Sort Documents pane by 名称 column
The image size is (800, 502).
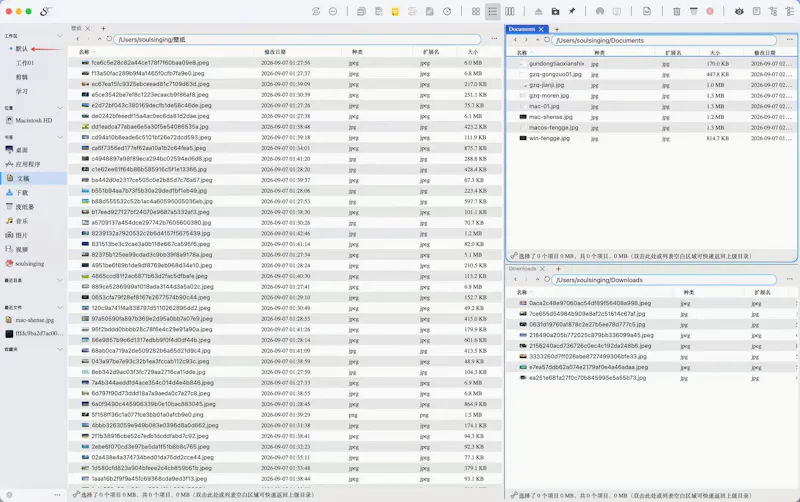click(x=521, y=53)
